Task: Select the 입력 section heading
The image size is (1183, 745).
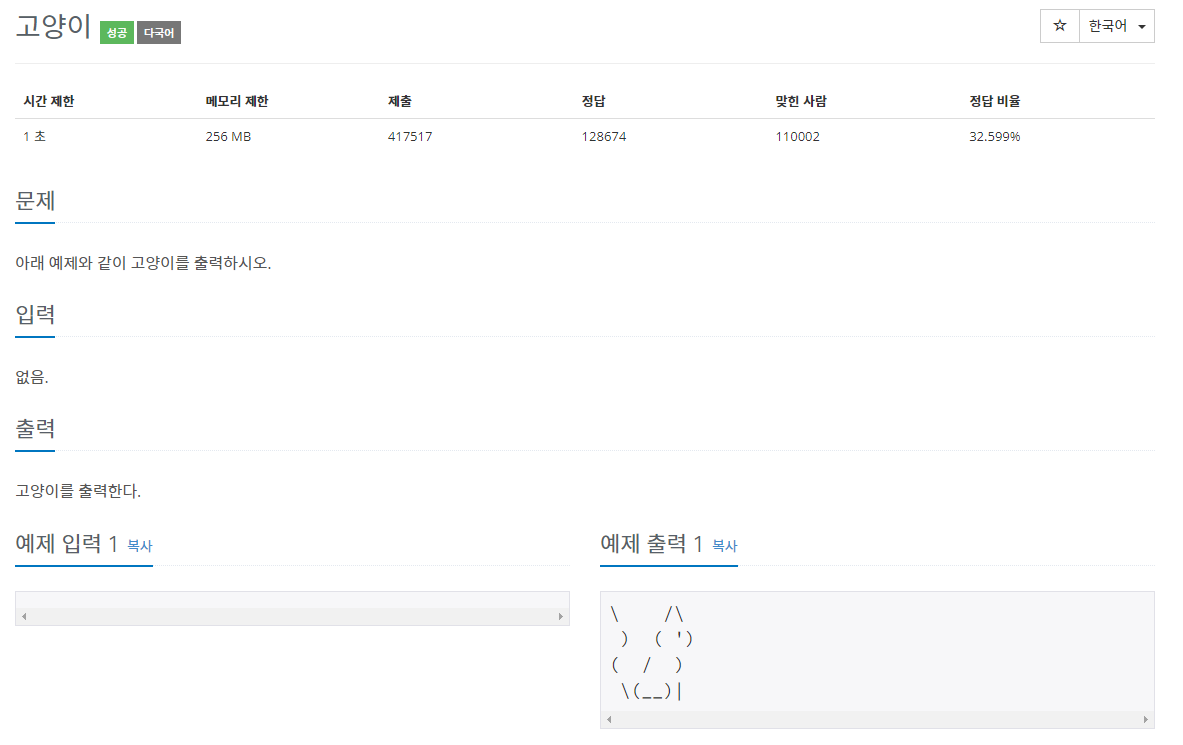Action: click(x=35, y=314)
